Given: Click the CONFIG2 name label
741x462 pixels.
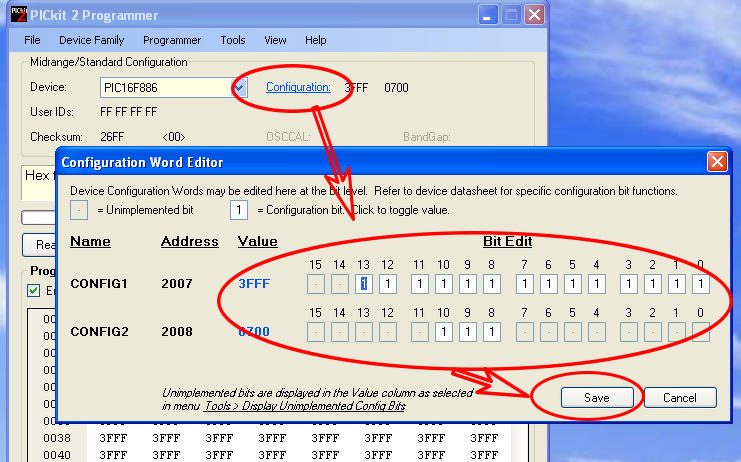Looking at the screenshot, I should 99,332.
